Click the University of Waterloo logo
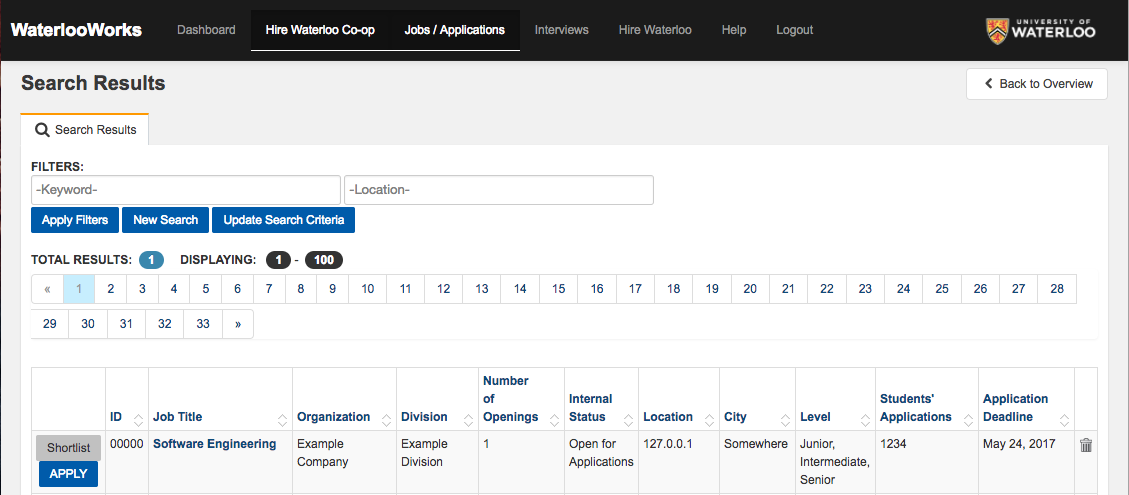 pos(1040,30)
